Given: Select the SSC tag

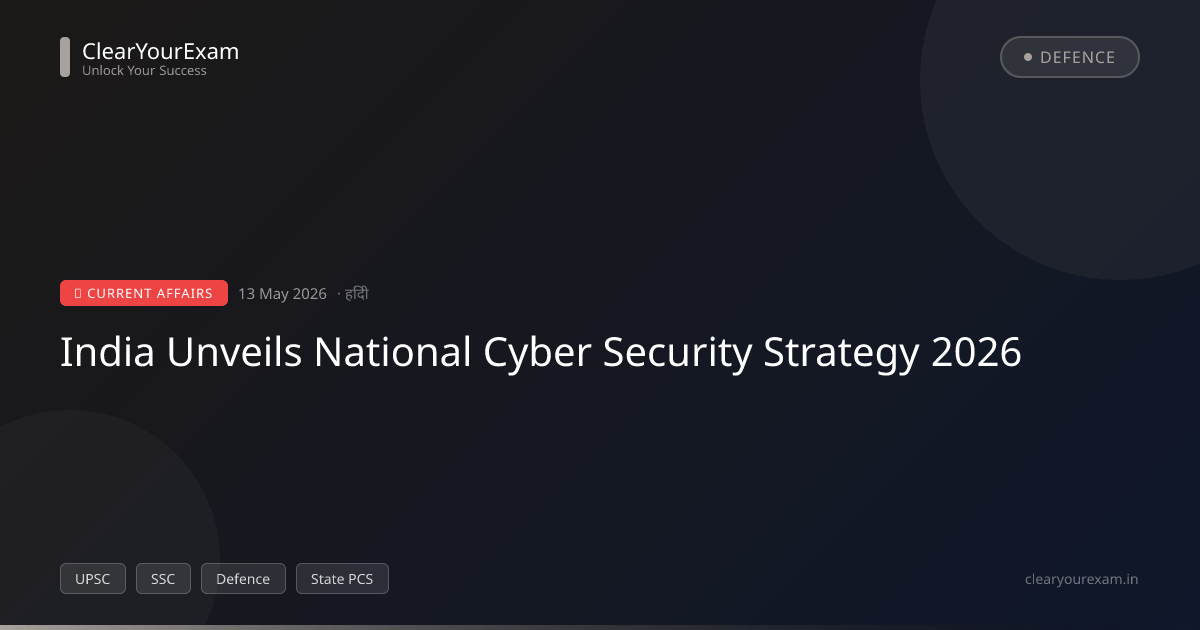Looking at the screenshot, I should (x=163, y=579).
